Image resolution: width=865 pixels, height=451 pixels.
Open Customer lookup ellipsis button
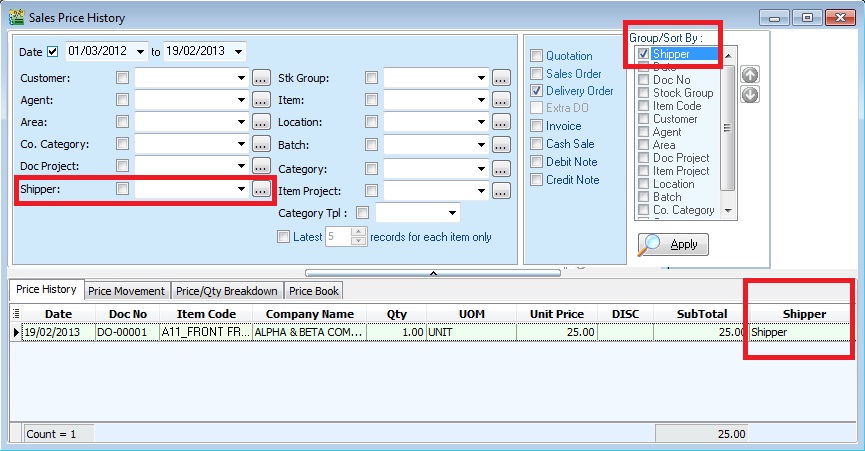coord(261,77)
